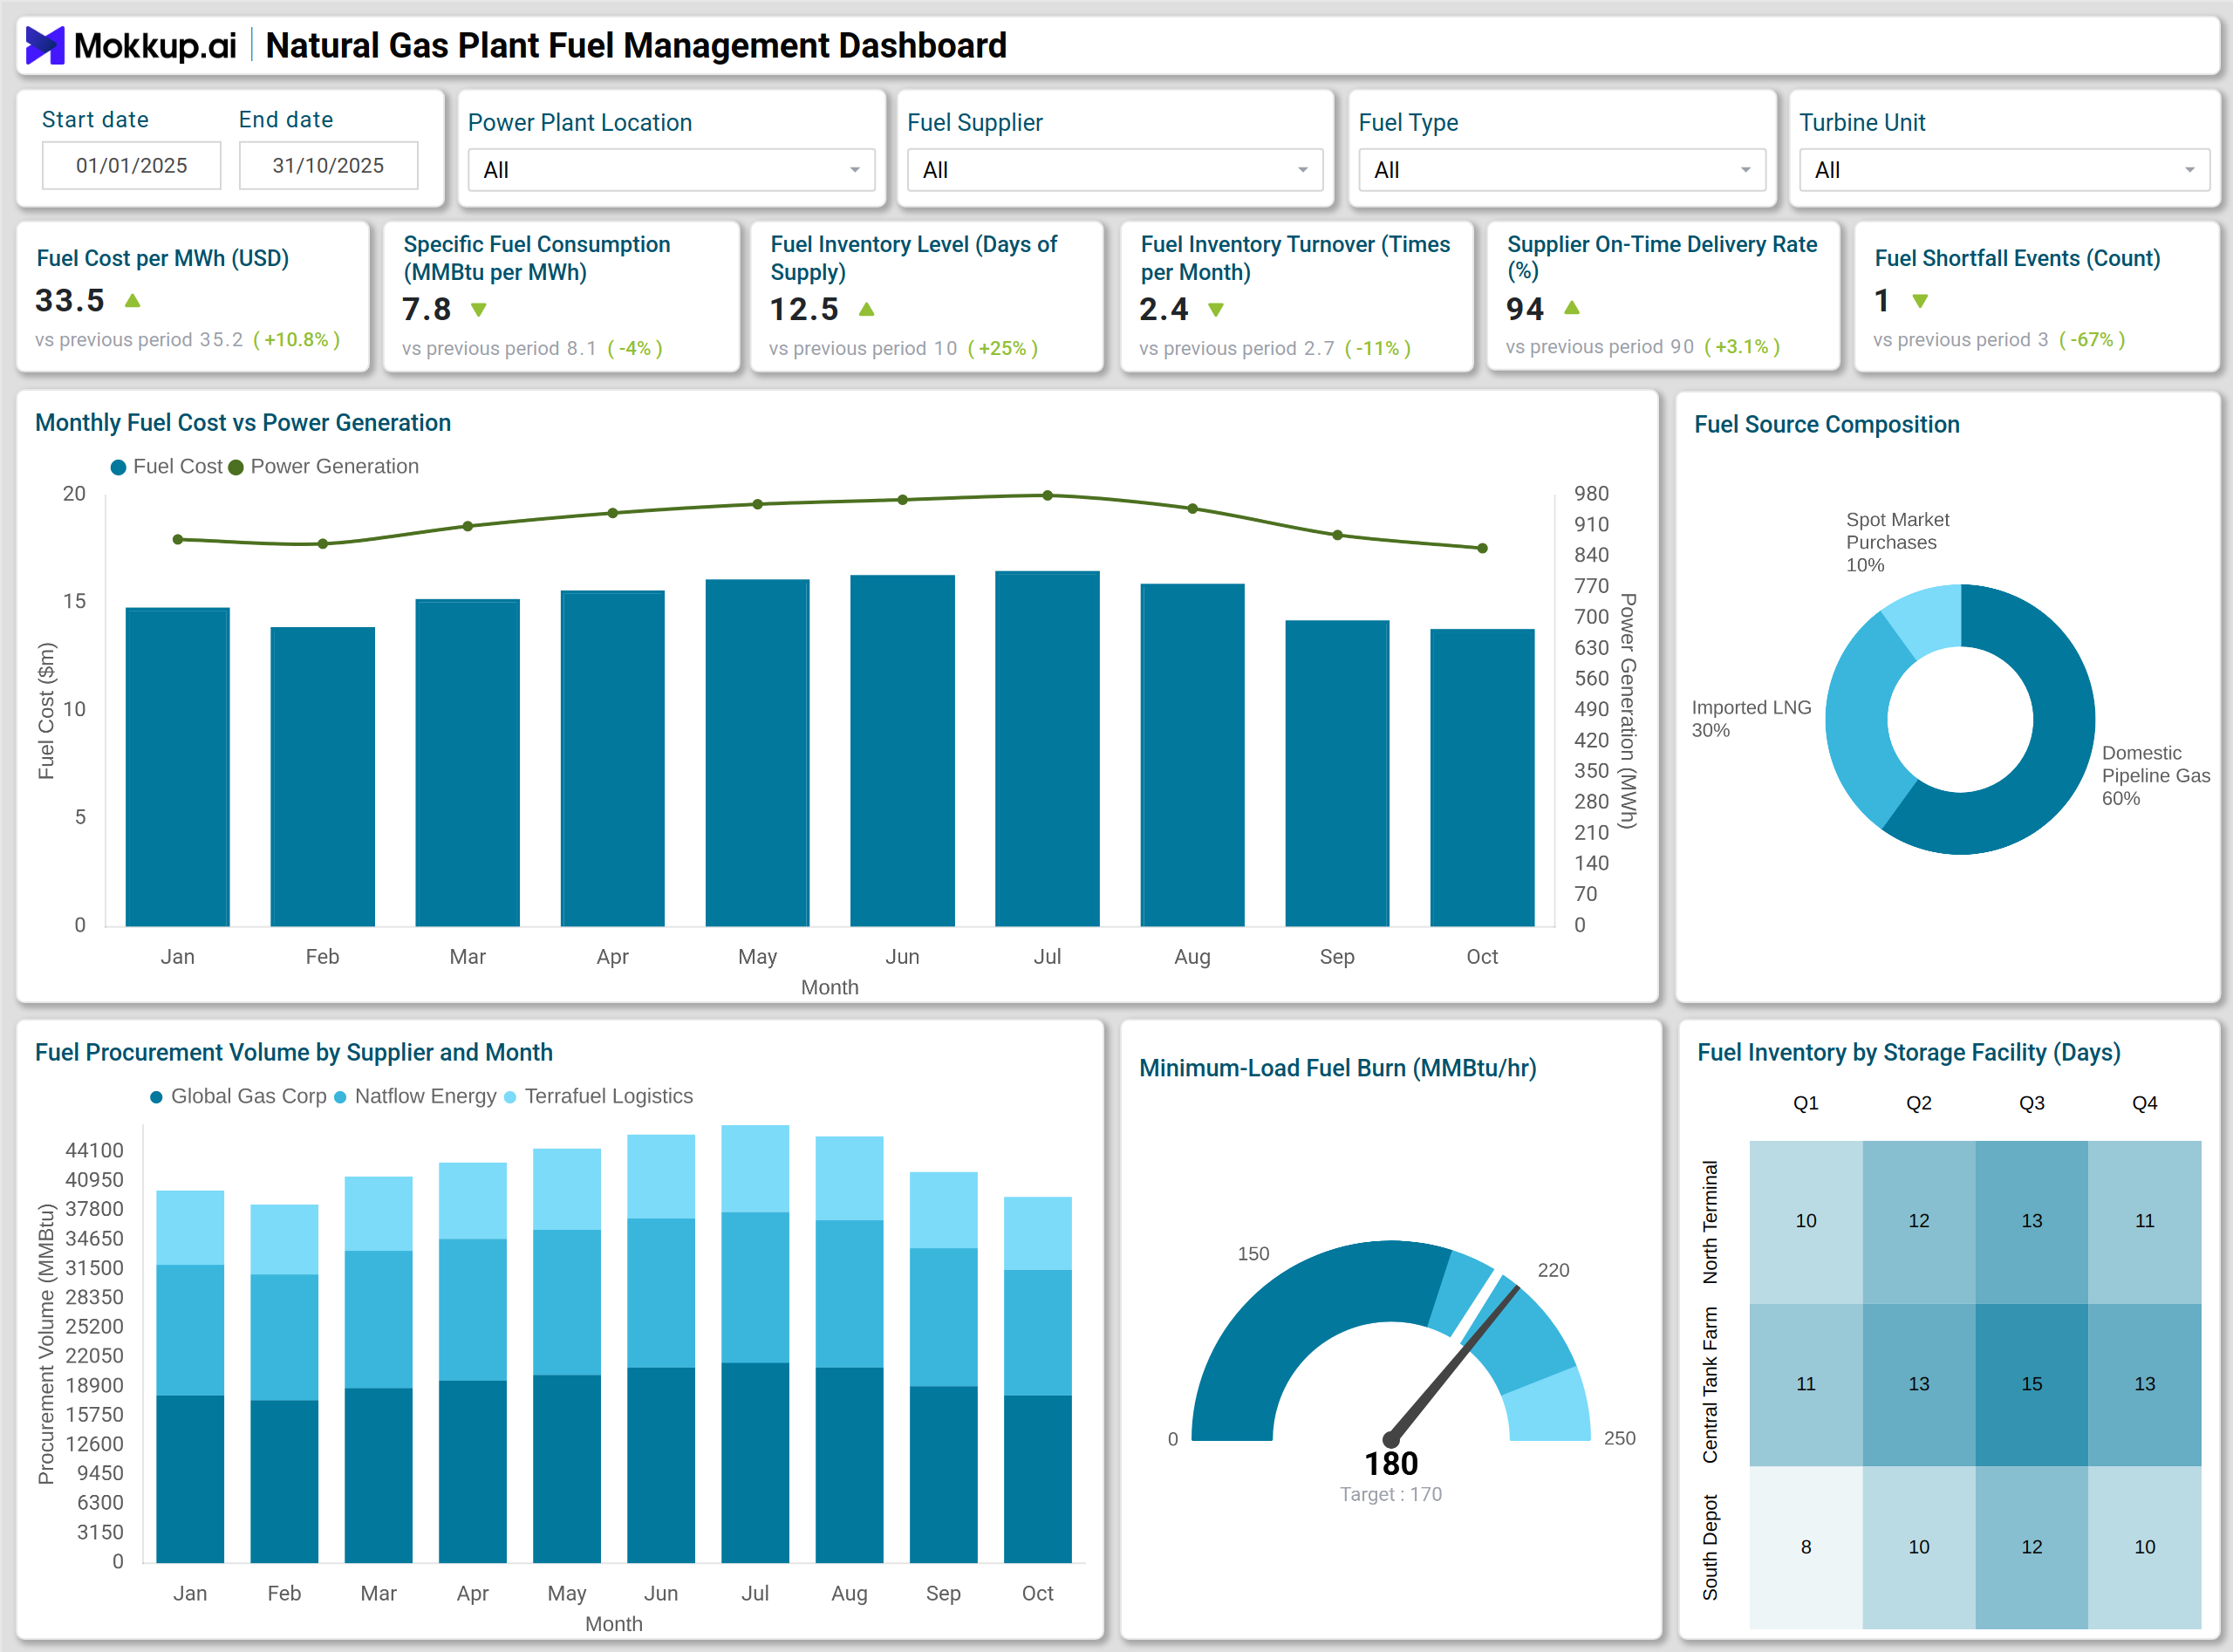This screenshot has height=1652, width=2233.
Task: Select the Oct bar in Monthly Fuel Cost chart
Action: (1482, 777)
